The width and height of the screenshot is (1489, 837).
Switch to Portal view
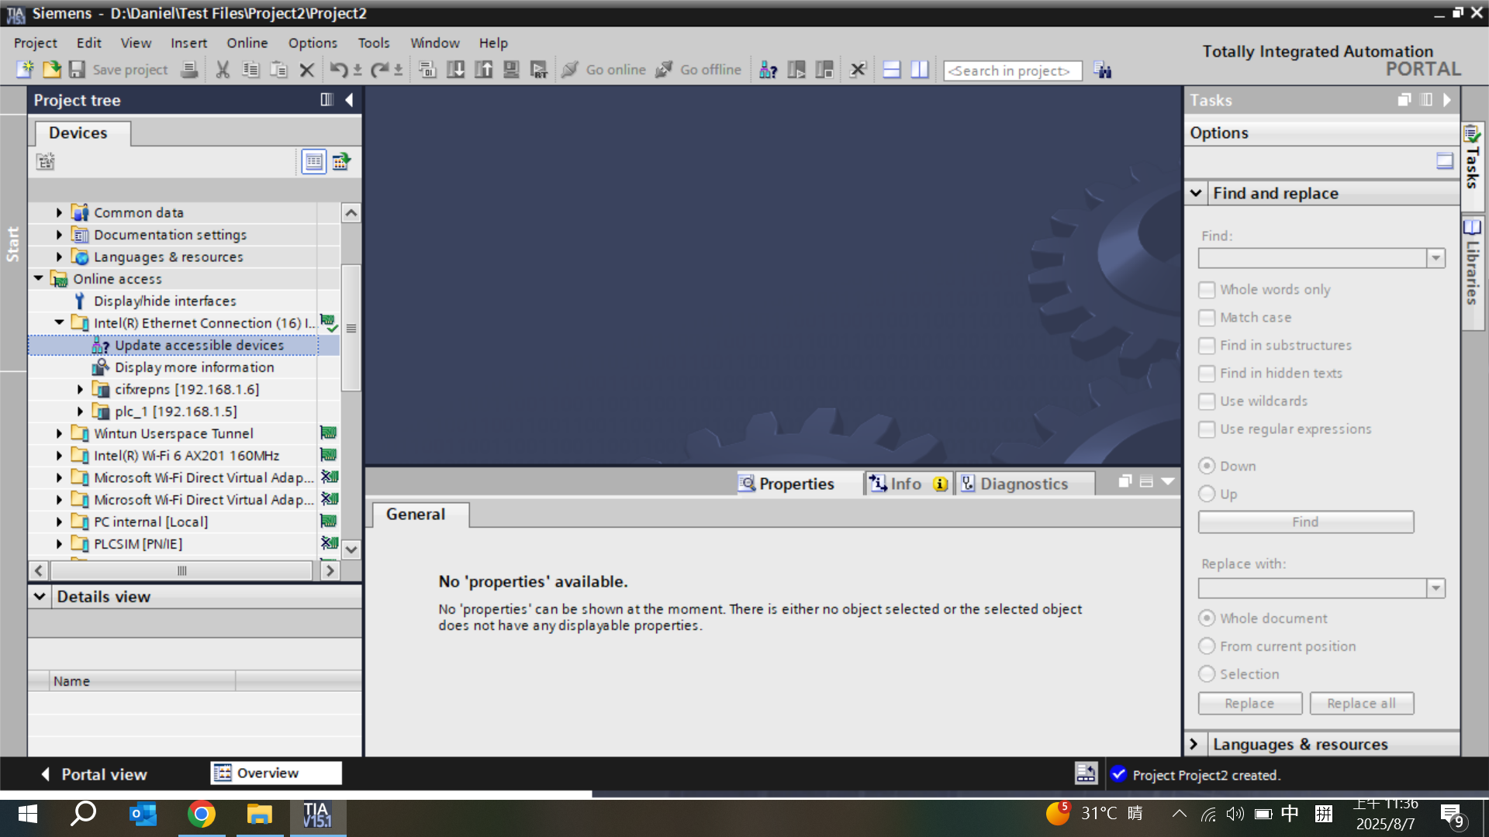[94, 774]
